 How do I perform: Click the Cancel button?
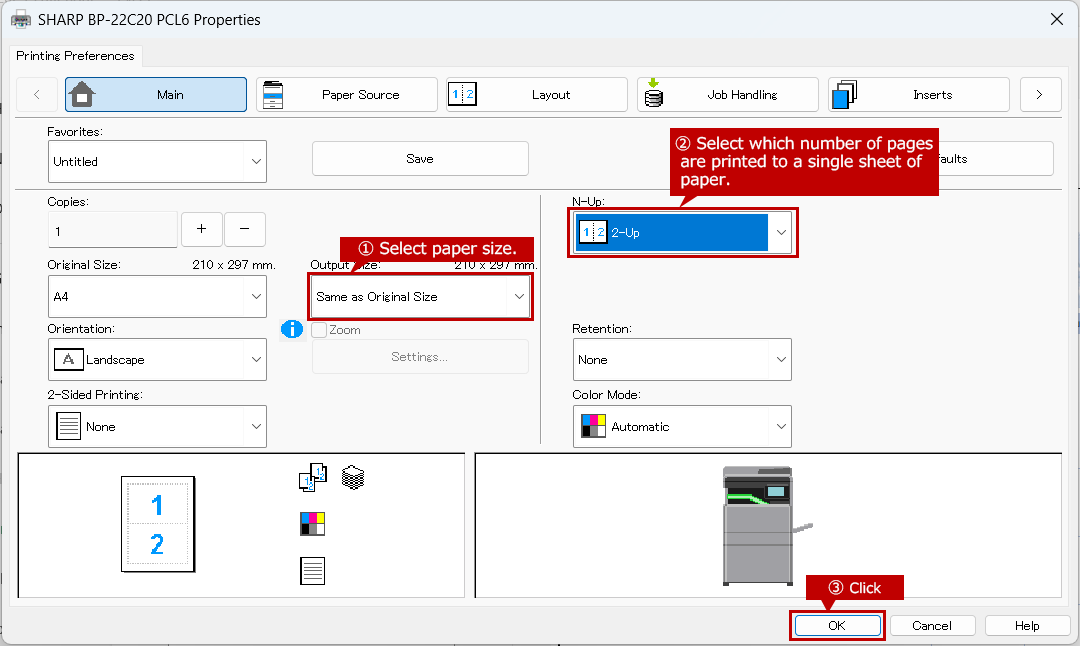click(x=932, y=625)
